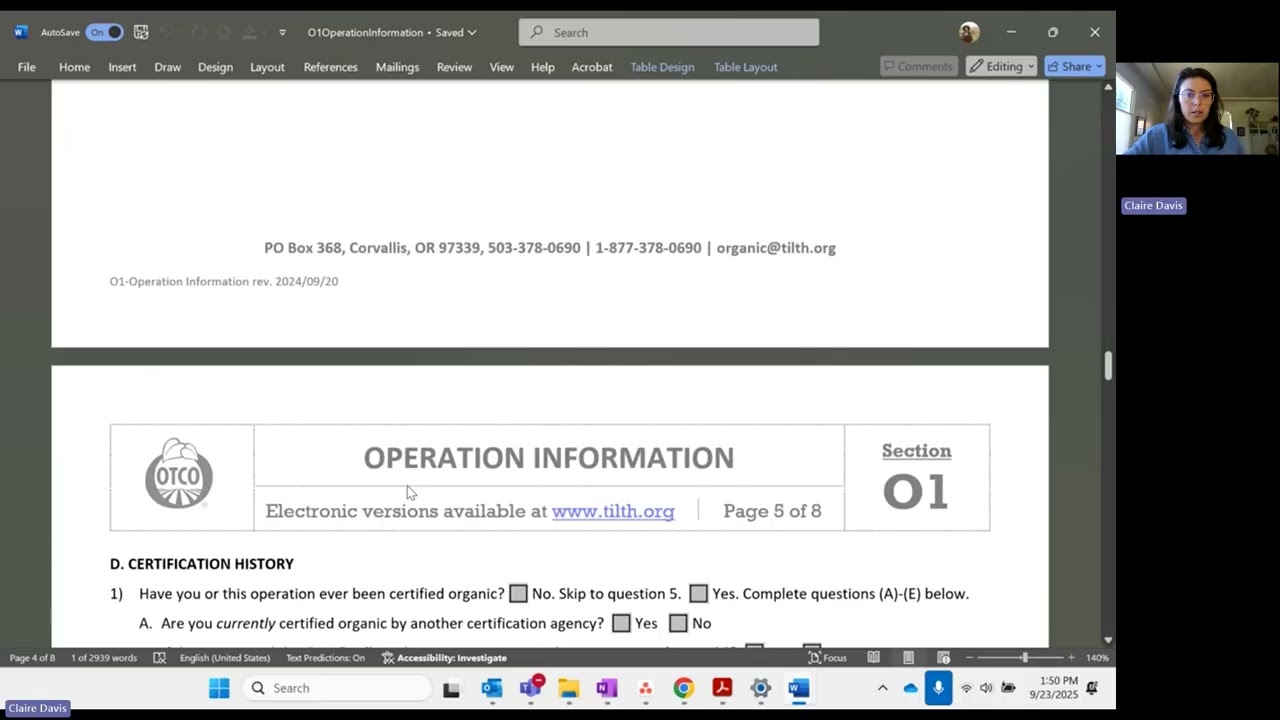Image resolution: width=1280 pixels, height=720 pixels.
Task: Open OneNote from the taskbar
Action: [607, 688]
